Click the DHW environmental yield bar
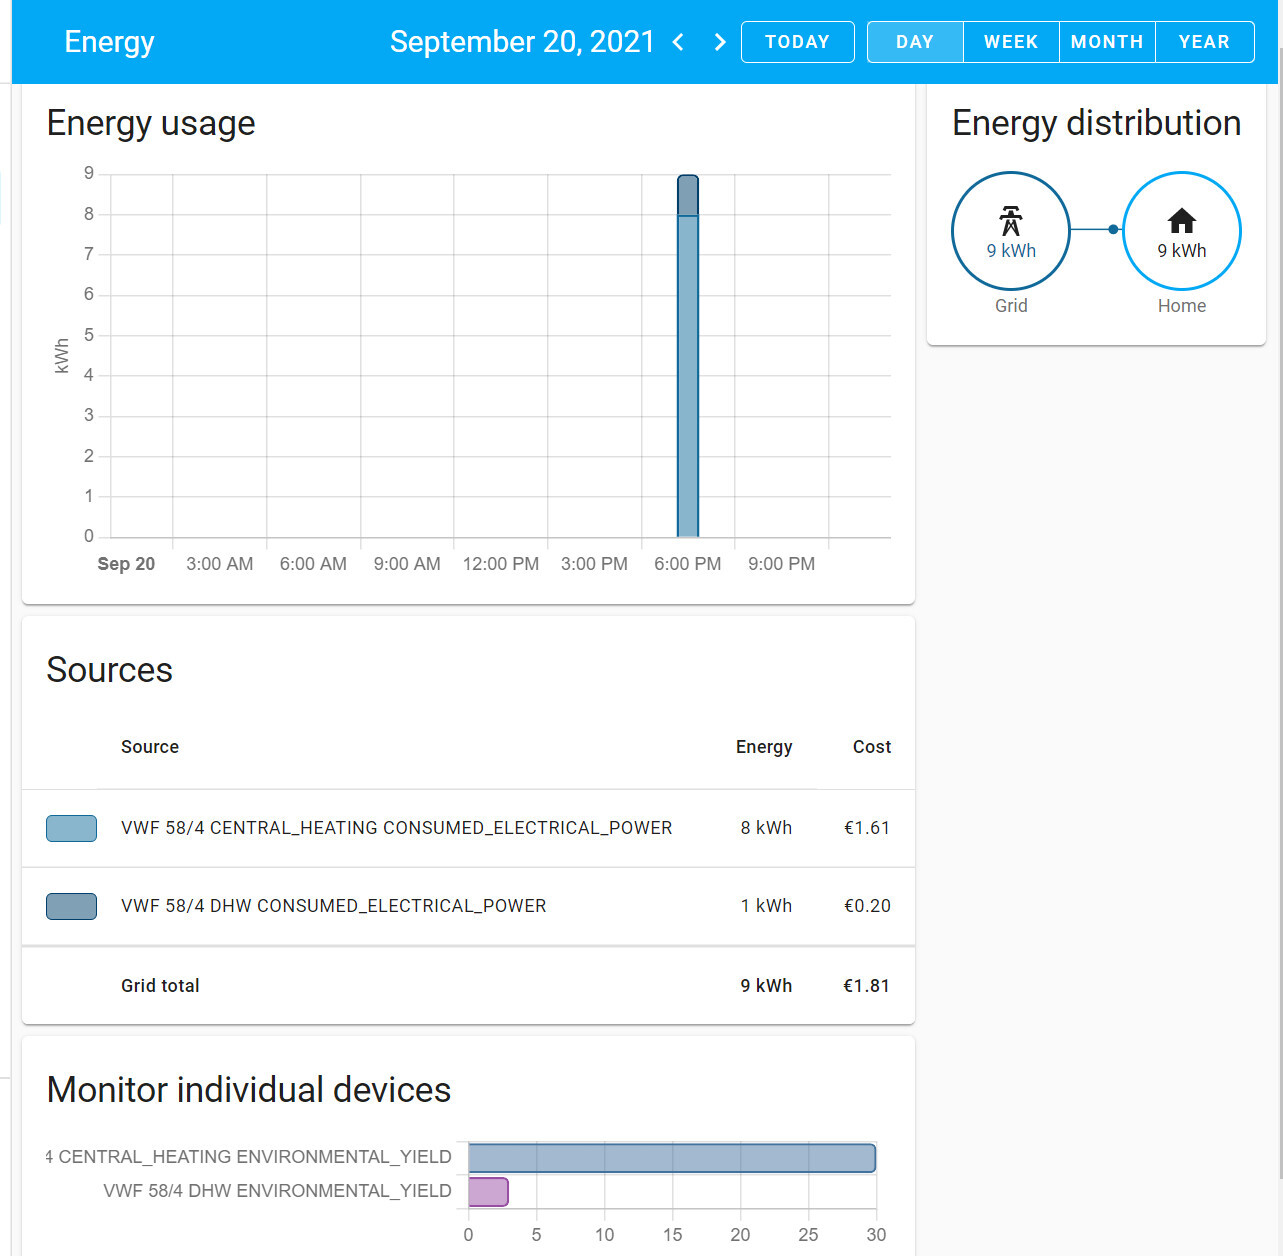This screenshot has width=1283, height=1256. (488, 1192)
